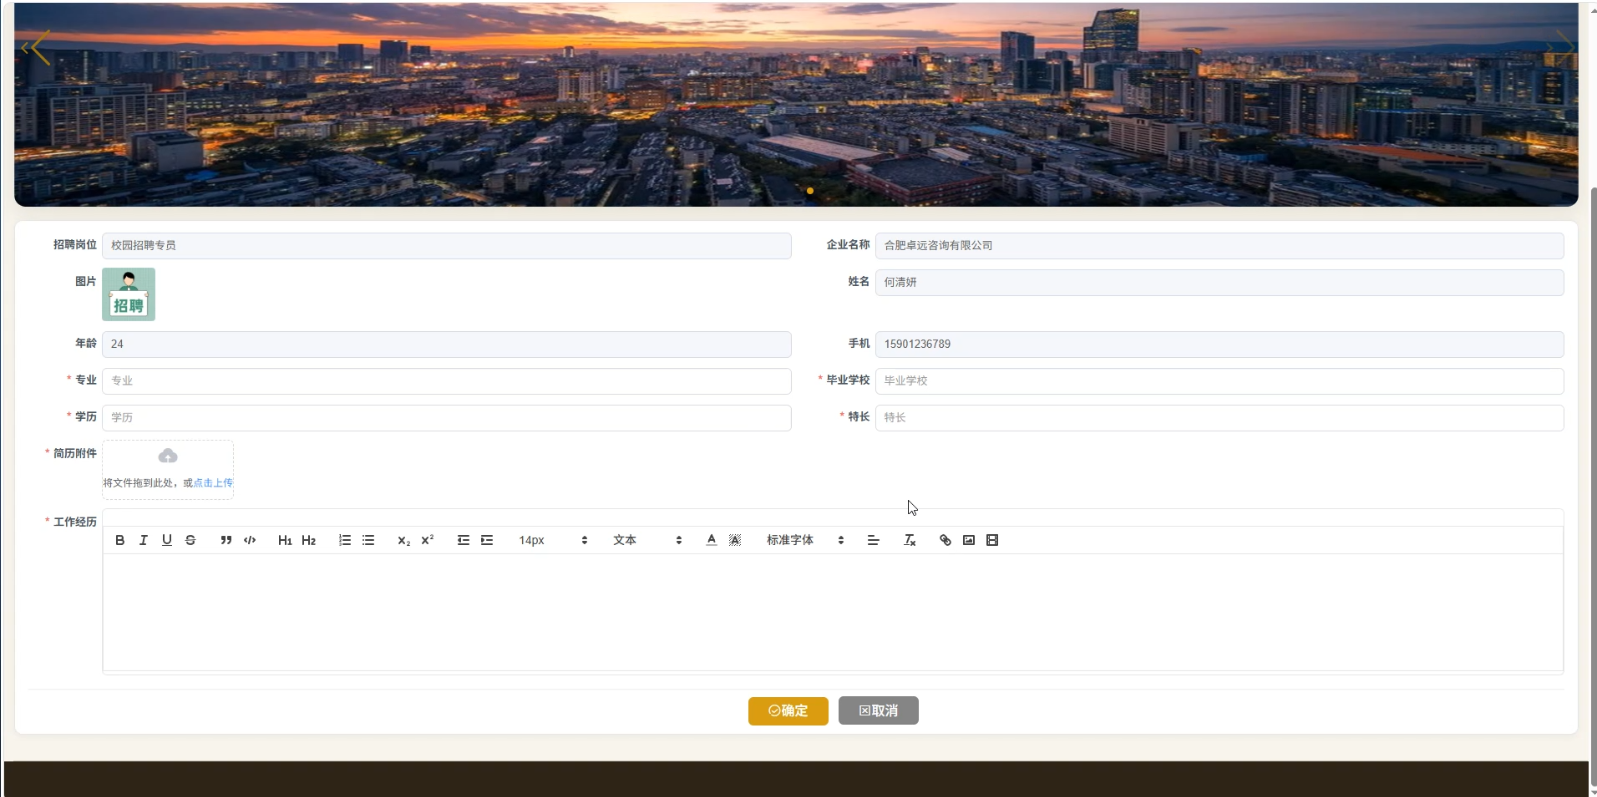
Task: Click the carousel indicator dot
Action: [x=810, y=190]
